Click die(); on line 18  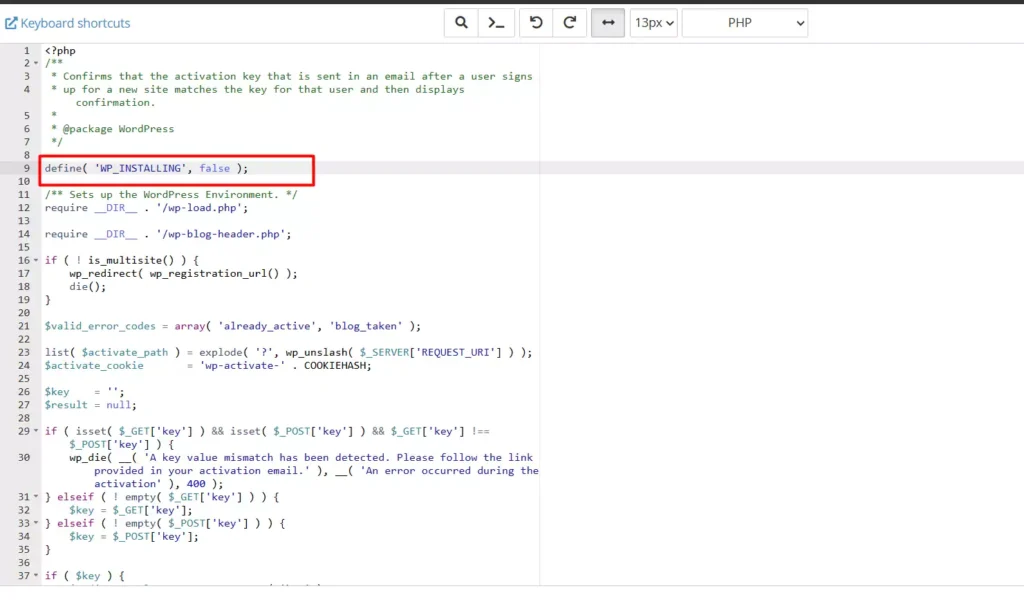click(88, 287)
